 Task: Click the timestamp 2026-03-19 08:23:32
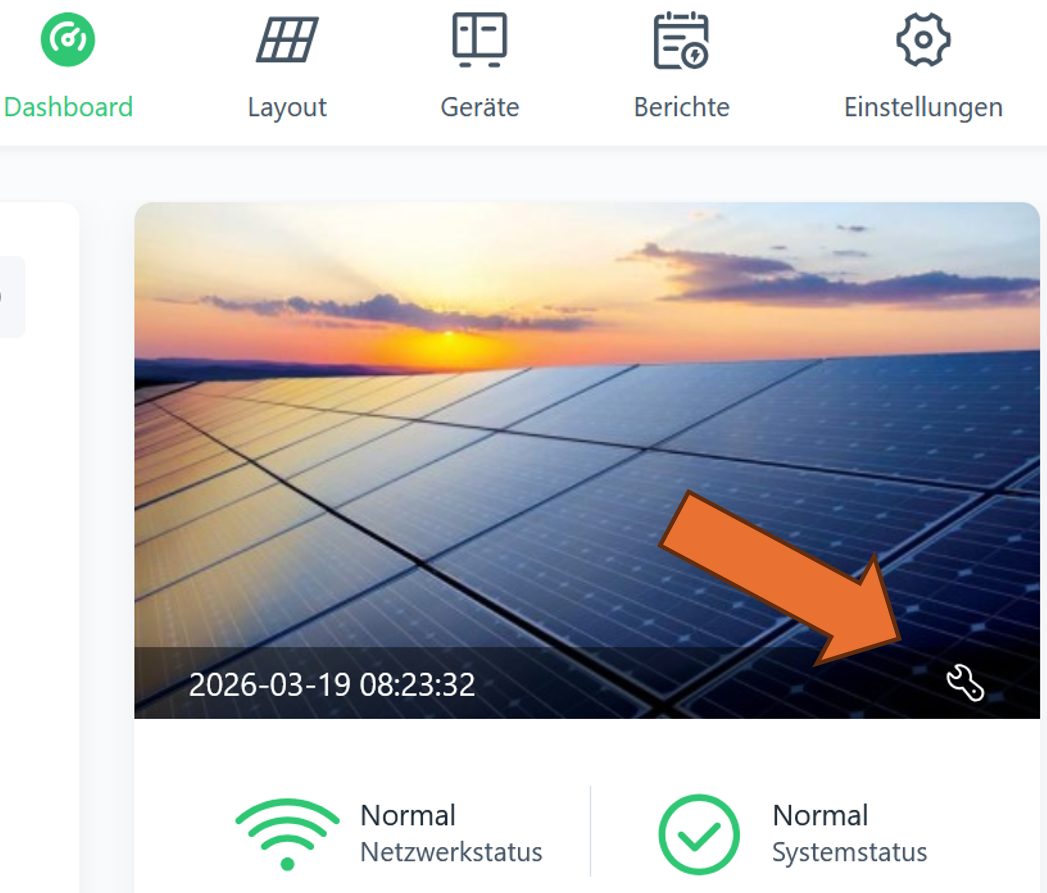coord(332,685)
